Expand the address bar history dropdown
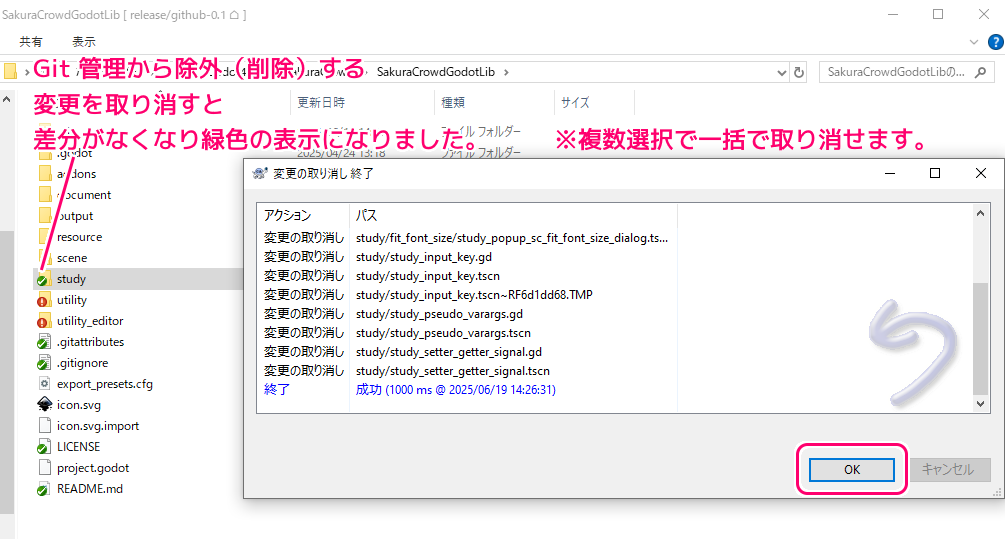The height and width of the screenshot is (539, 1005). 781,72
